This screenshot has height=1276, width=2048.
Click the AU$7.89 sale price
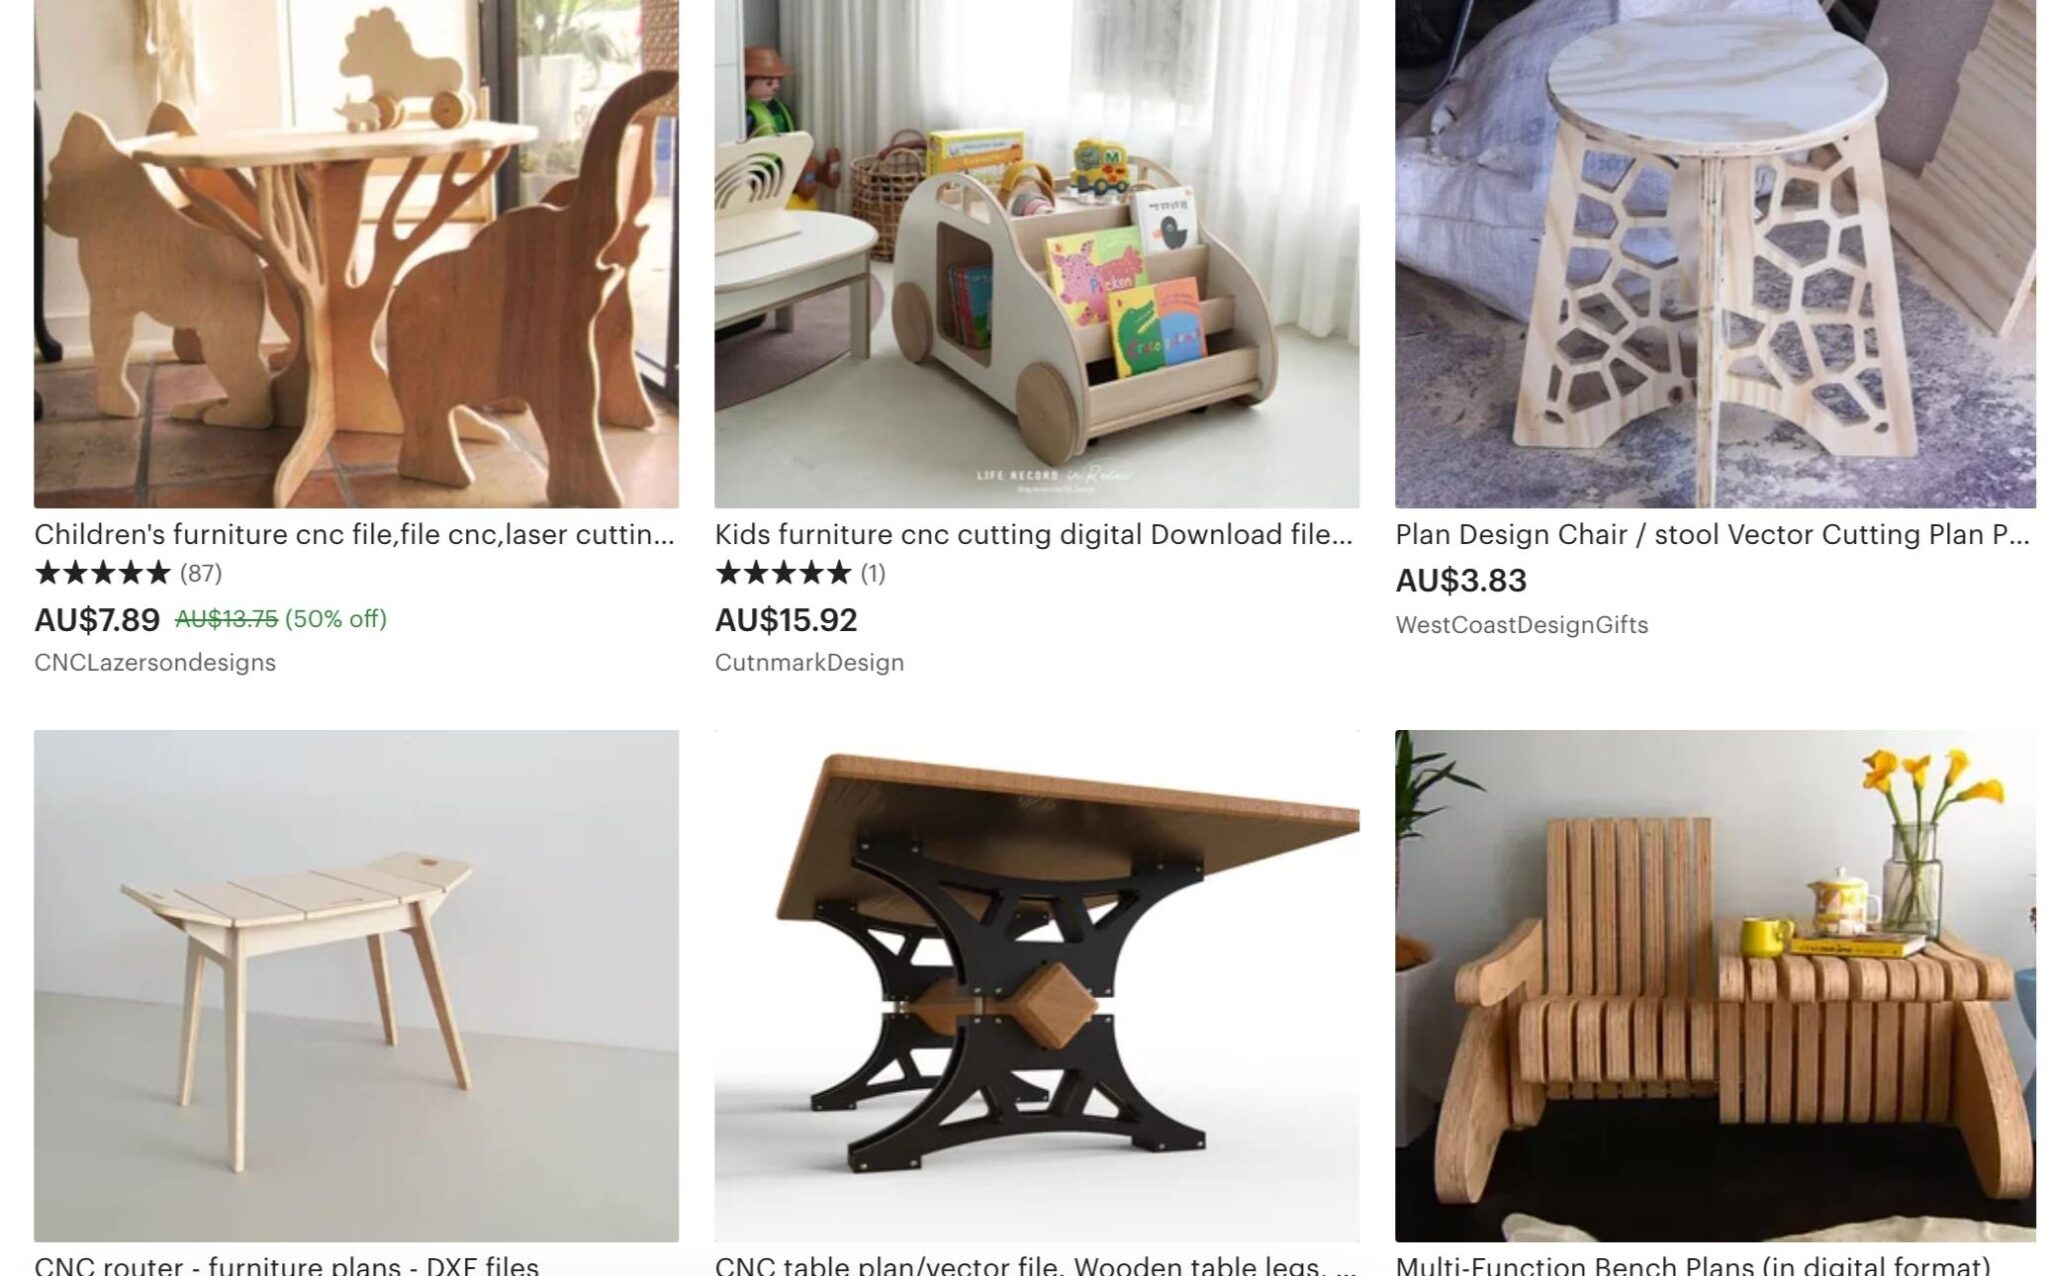point(97,620)
